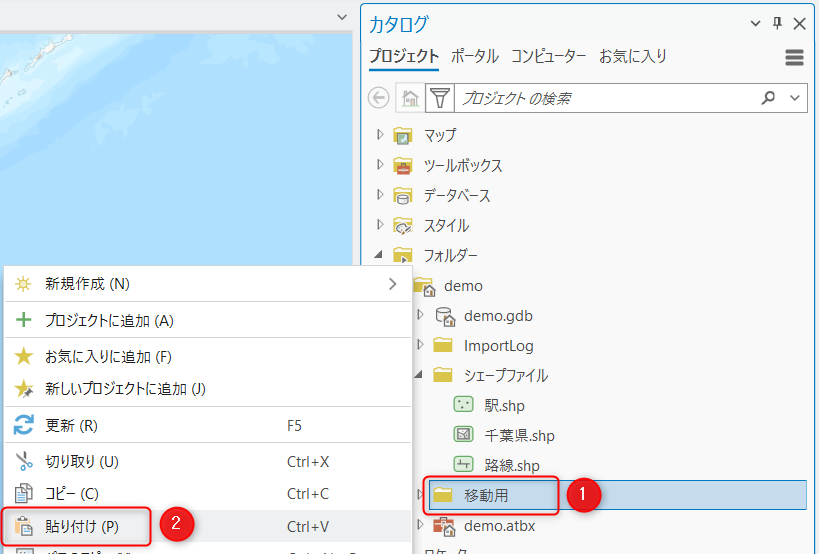Switch to the ポータル tab
This screenshot has width=819, height=554.
[x=474, y=56]
